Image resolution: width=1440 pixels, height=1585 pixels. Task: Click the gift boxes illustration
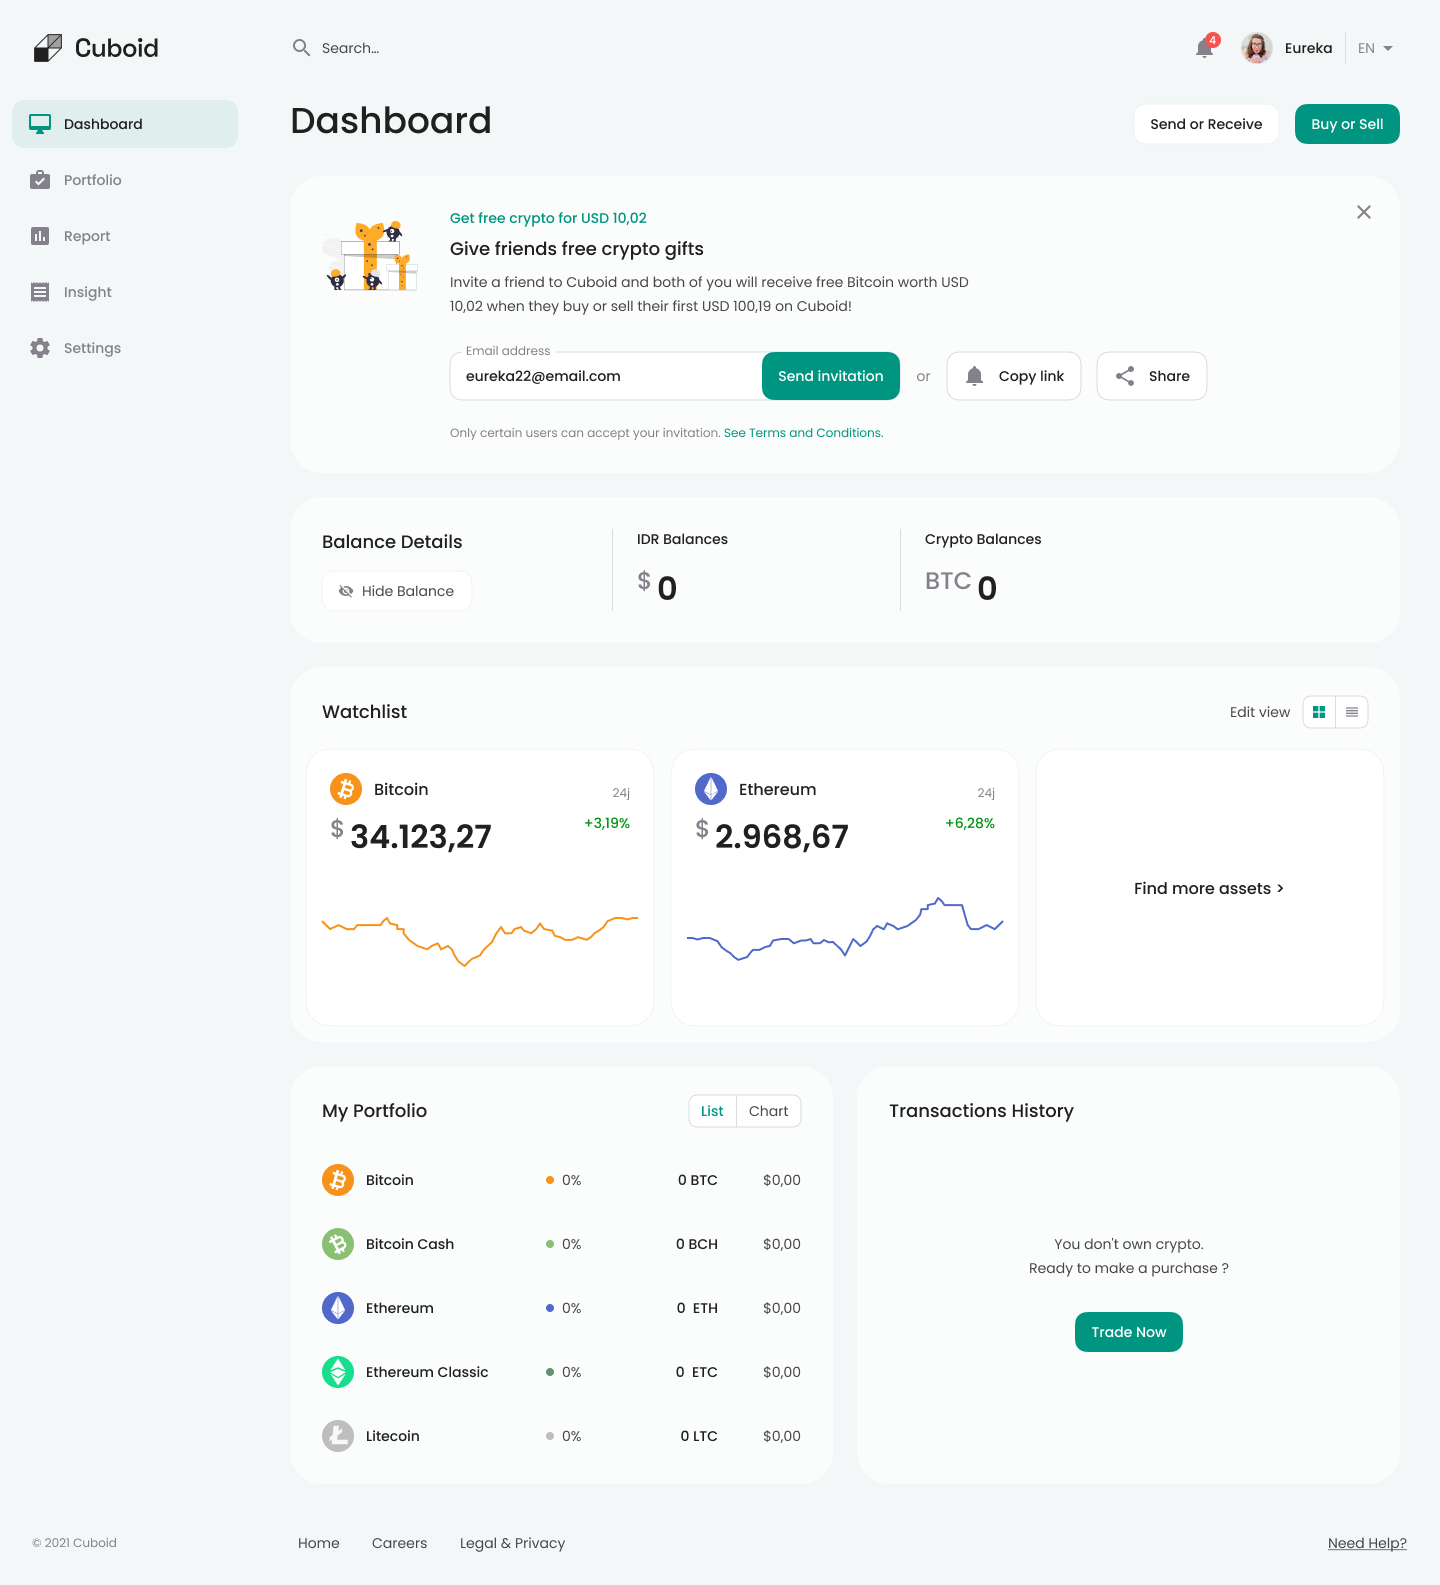point(369,256)
